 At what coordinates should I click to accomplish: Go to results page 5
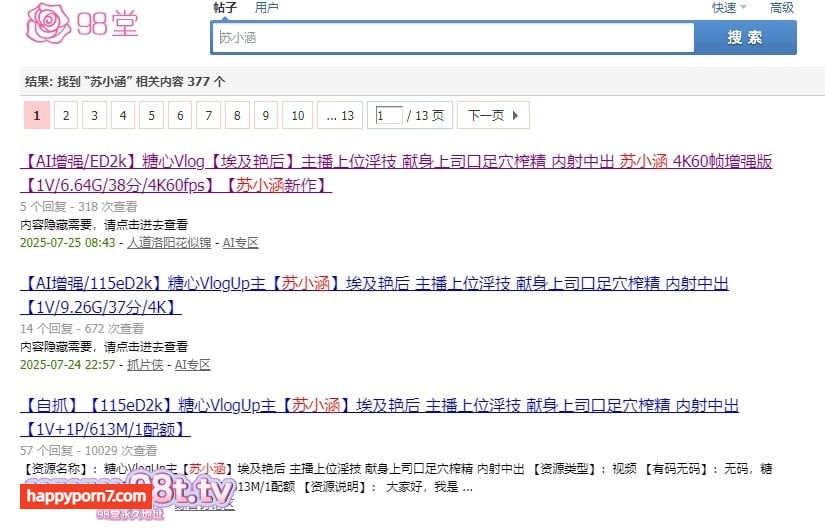coord(151,116)
